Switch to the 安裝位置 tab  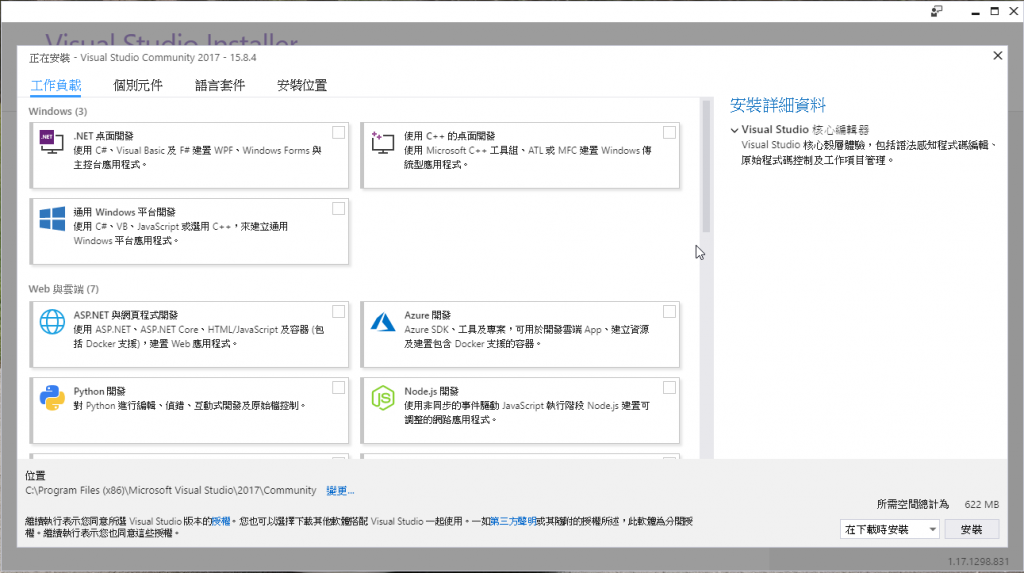(x=302, y=85)
